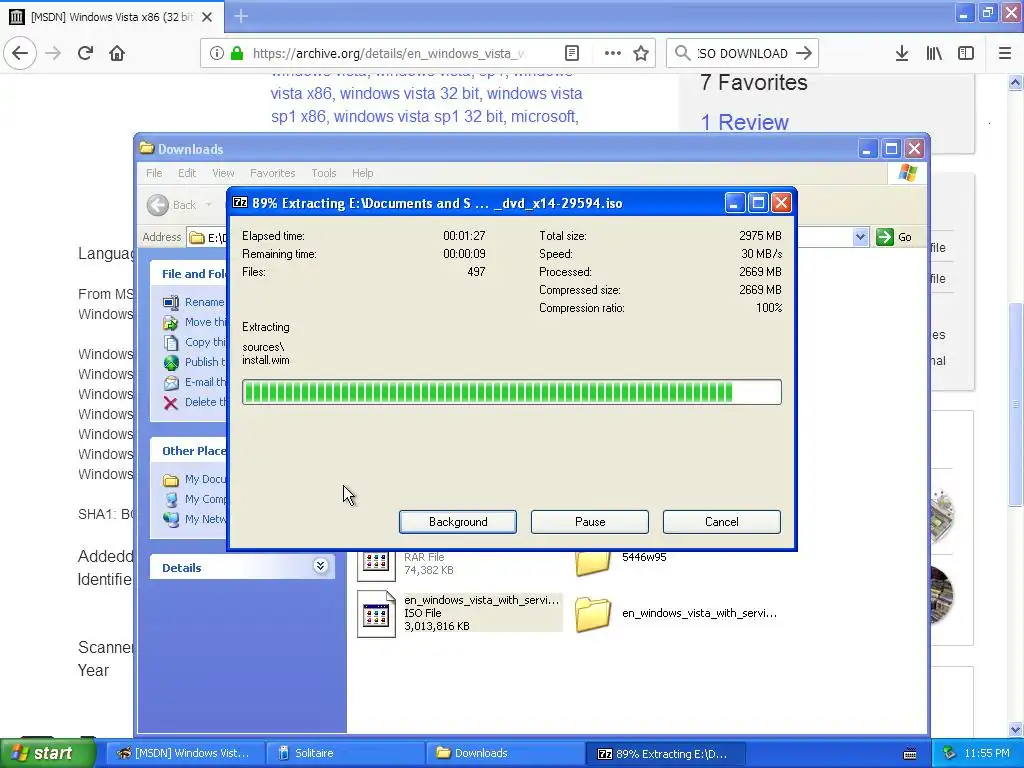Open the Favorites menu in Downloads window
The height and width of the screenshot is (768, 1024).
pos(272,173)
